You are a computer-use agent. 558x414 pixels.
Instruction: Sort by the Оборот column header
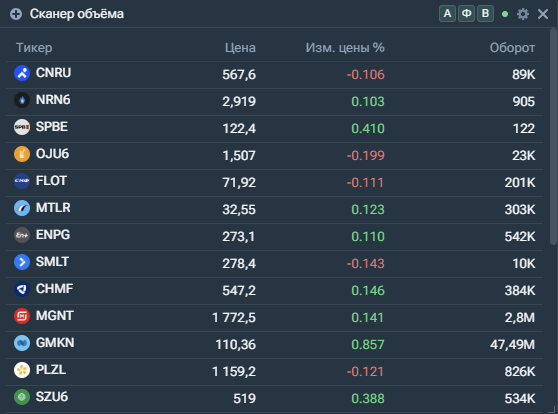click(512, 48)
